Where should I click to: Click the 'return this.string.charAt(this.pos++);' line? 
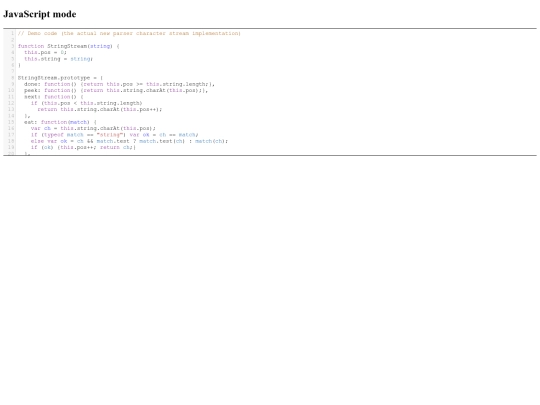pyautogui.click(x=100, y=109)
